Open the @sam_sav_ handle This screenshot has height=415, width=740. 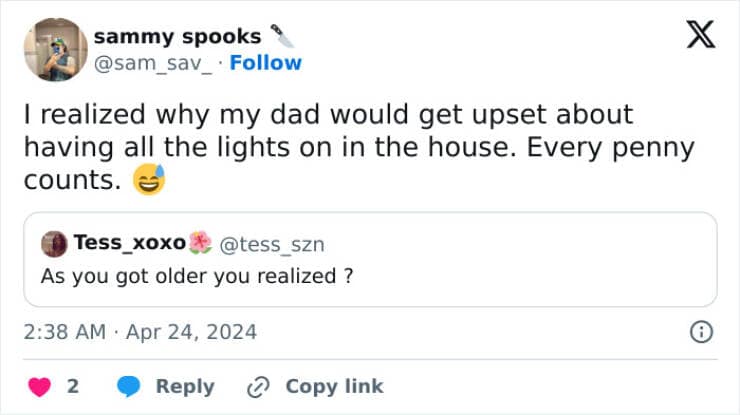[x=155, y=63]
